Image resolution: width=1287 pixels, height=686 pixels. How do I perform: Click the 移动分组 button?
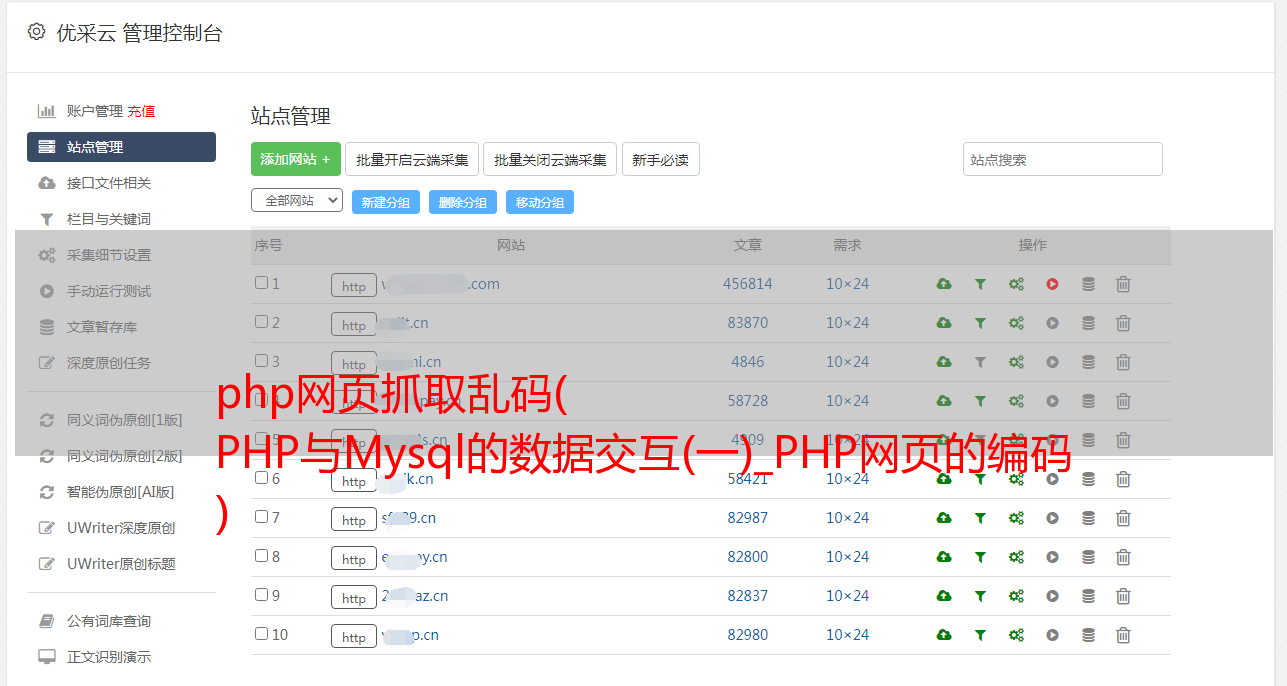(540, 202)
